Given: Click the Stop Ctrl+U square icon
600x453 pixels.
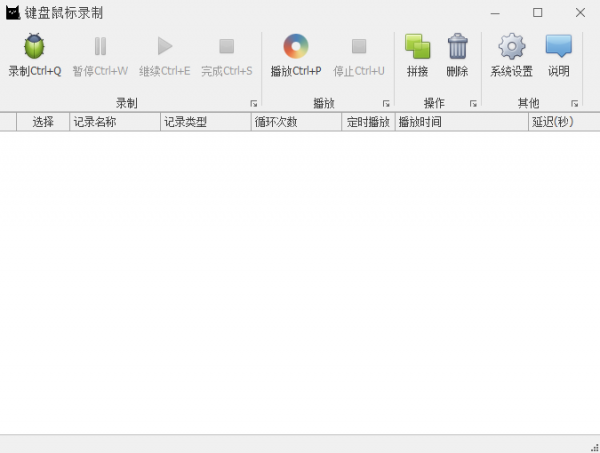Looking at the screenshot, I should point(359,46).
